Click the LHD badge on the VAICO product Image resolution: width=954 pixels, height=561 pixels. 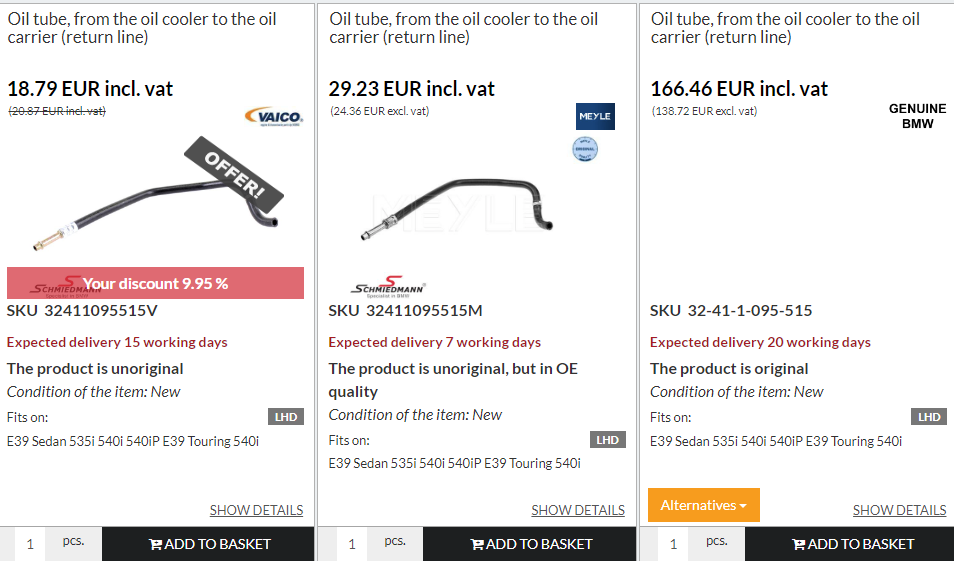(x=286, y=417)
